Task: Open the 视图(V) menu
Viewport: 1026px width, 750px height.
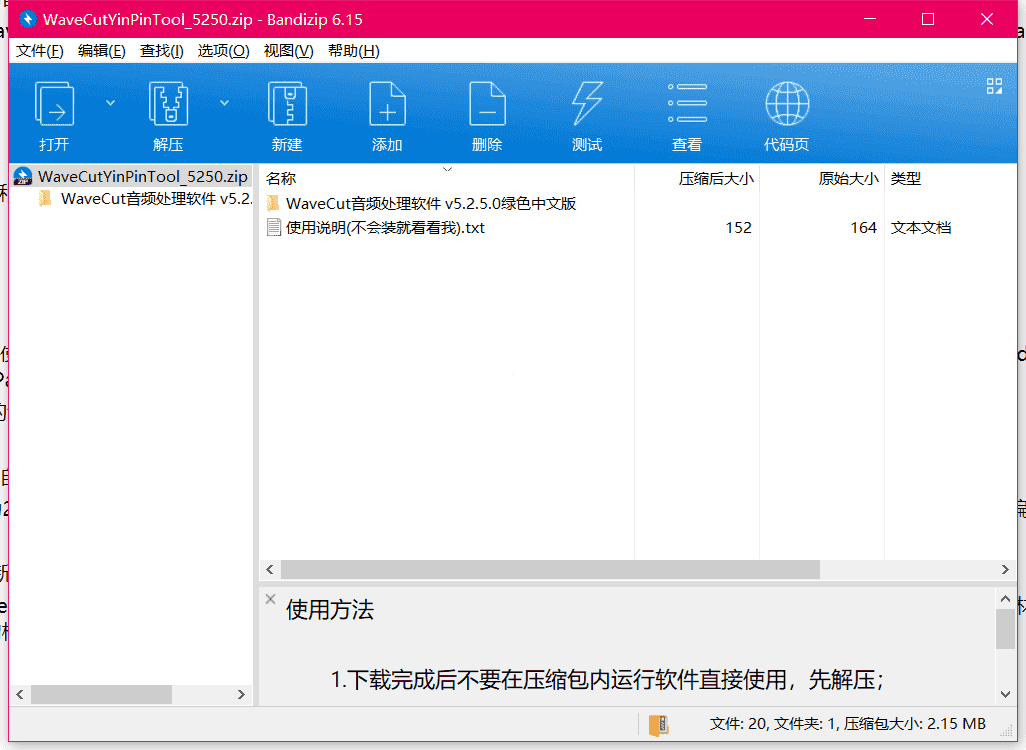Action: pos(289,51)
